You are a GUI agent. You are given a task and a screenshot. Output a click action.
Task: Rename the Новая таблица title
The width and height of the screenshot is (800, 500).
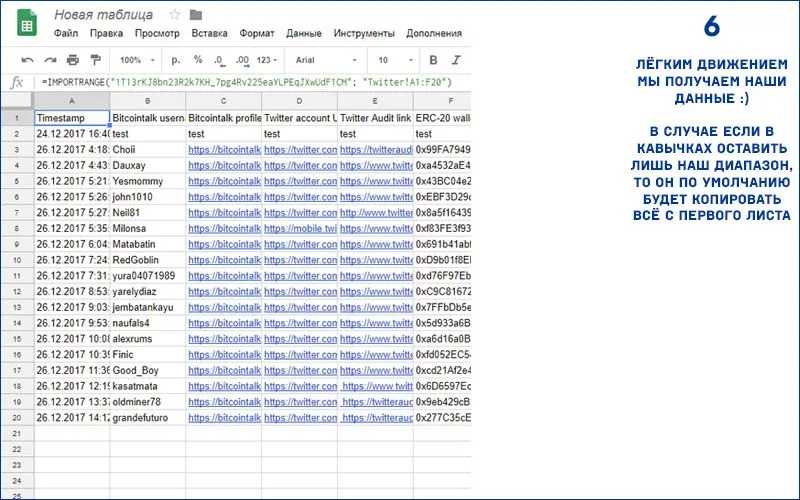pyautogui.click(x=104, y=14)
